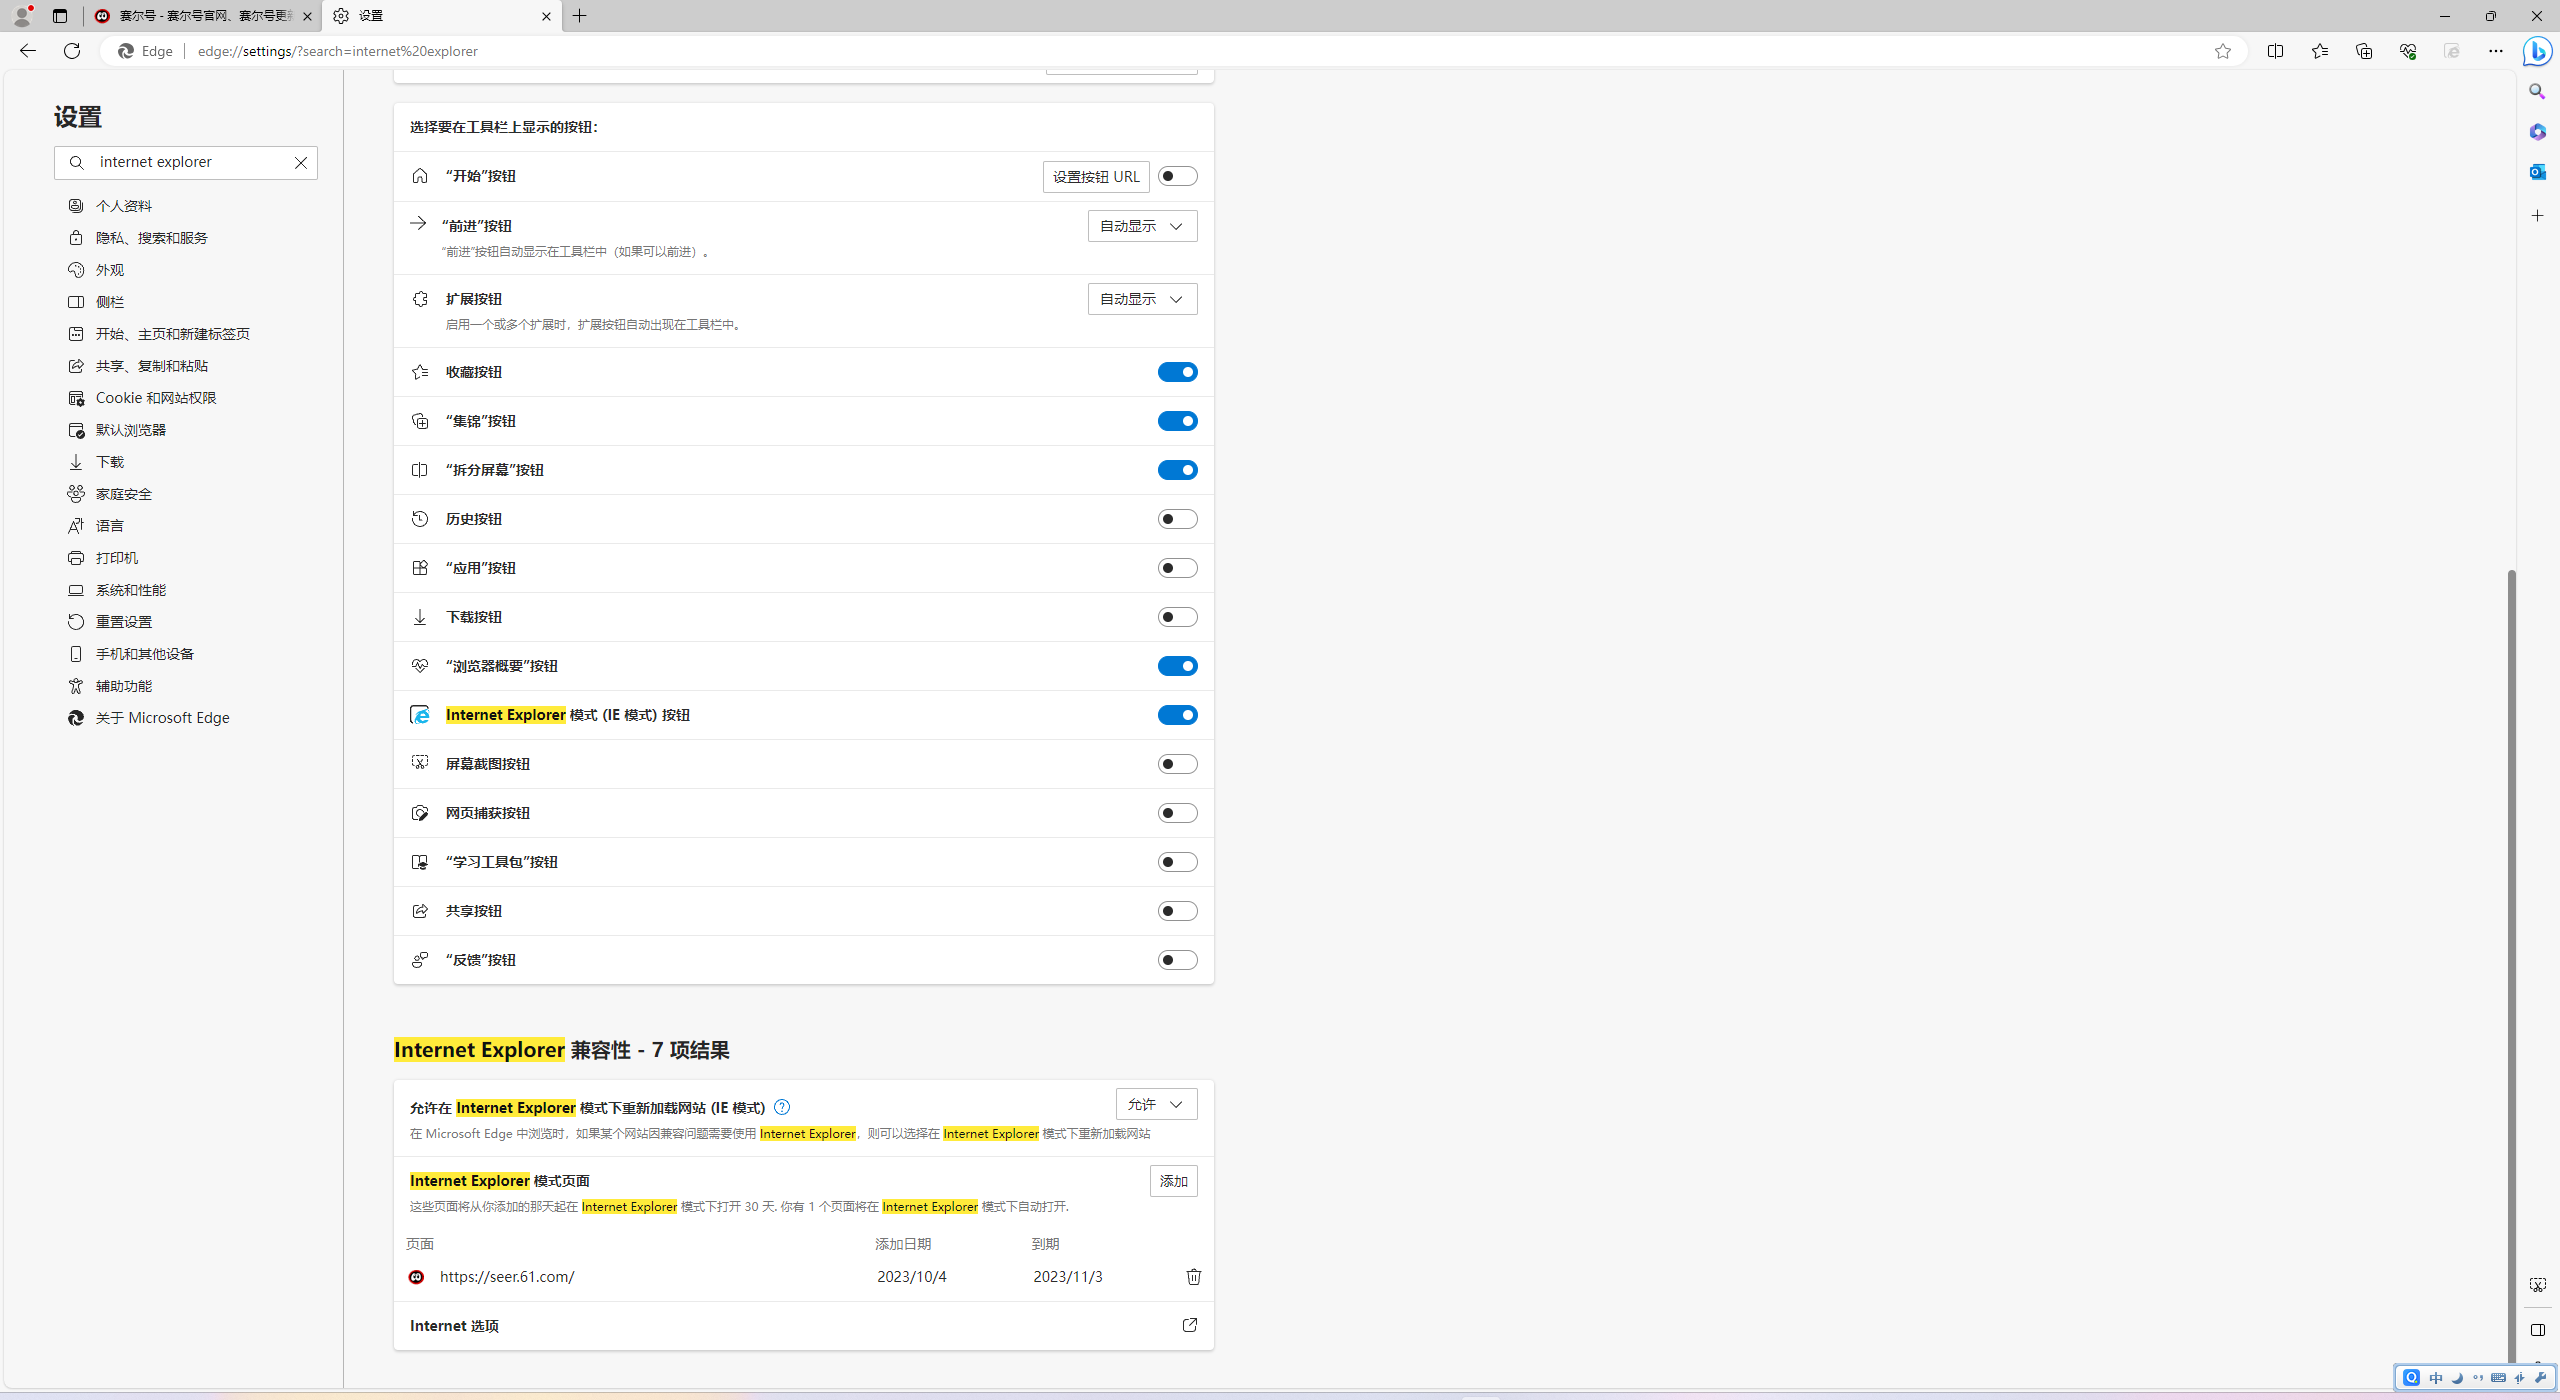Viewport: 2560px width, 1400px height.
Task: Open Outlook sidebar icon
Action: pyautogui.click(x=2537, y=172)
